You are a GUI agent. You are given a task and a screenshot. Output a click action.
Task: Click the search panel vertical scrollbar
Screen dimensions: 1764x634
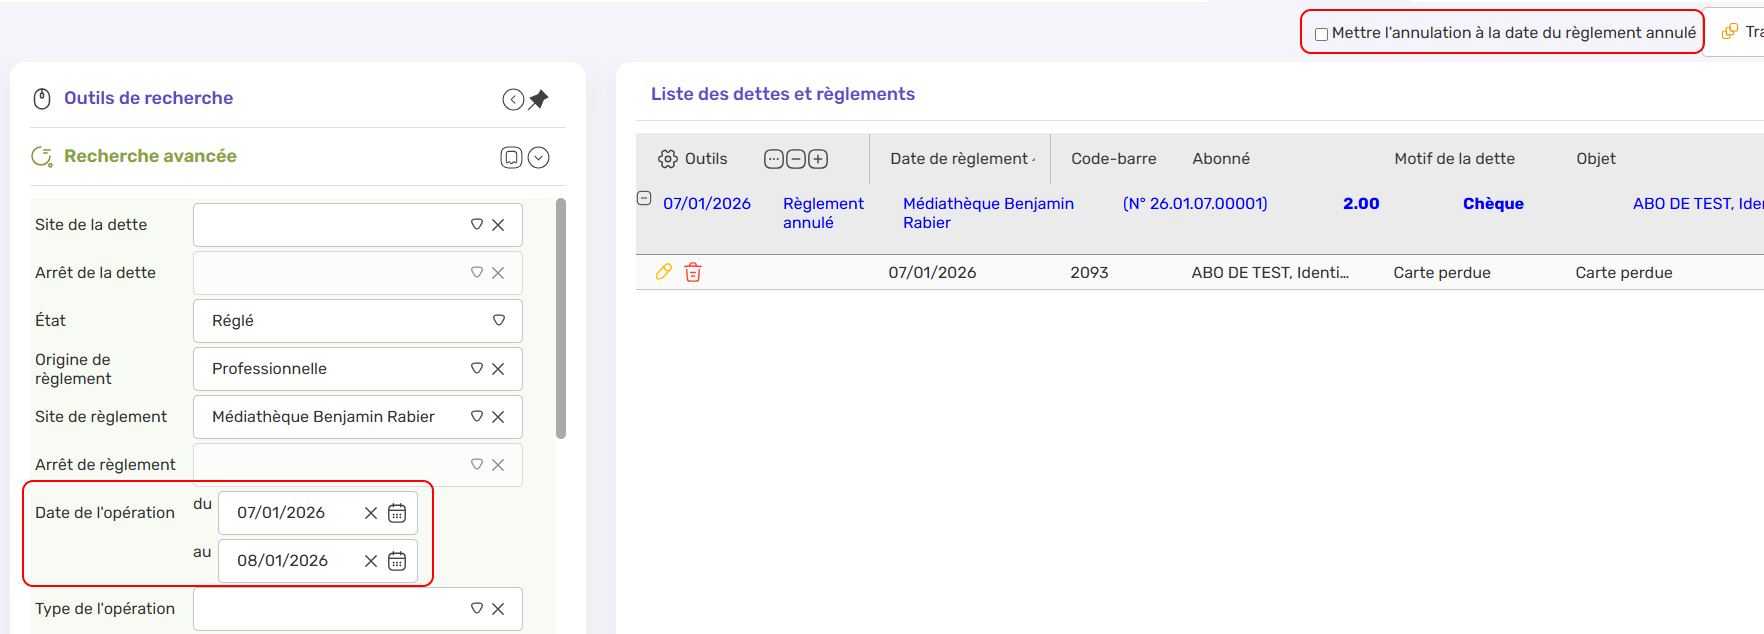pyautogui.click(x=561, y=318)
